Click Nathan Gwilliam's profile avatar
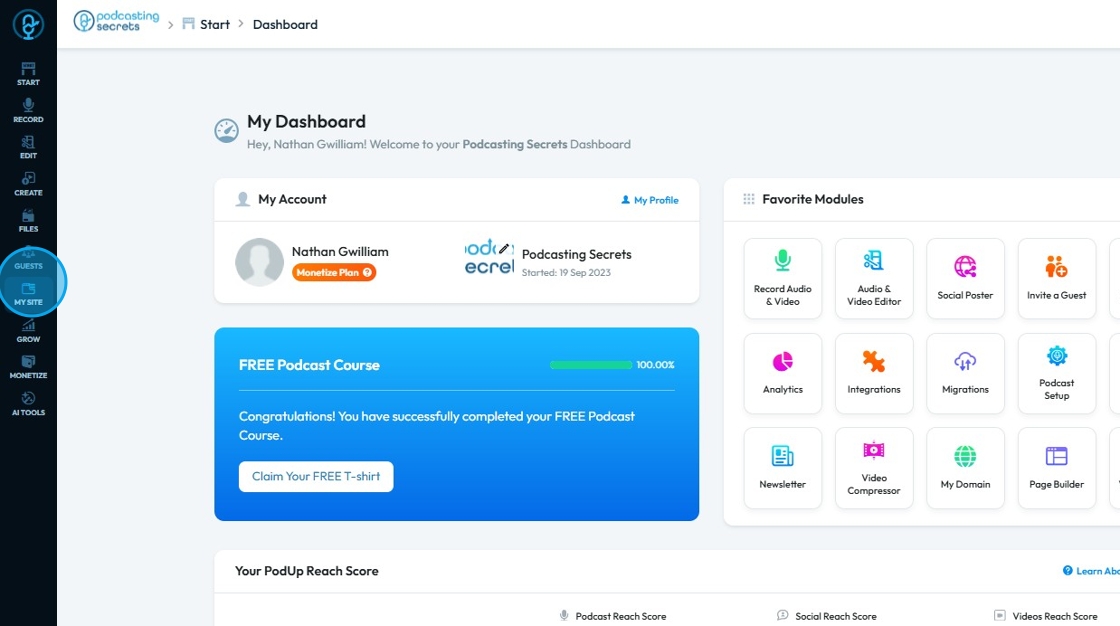Image resolution: width=1120 pixels, height=626 pixels. [259, 262]
